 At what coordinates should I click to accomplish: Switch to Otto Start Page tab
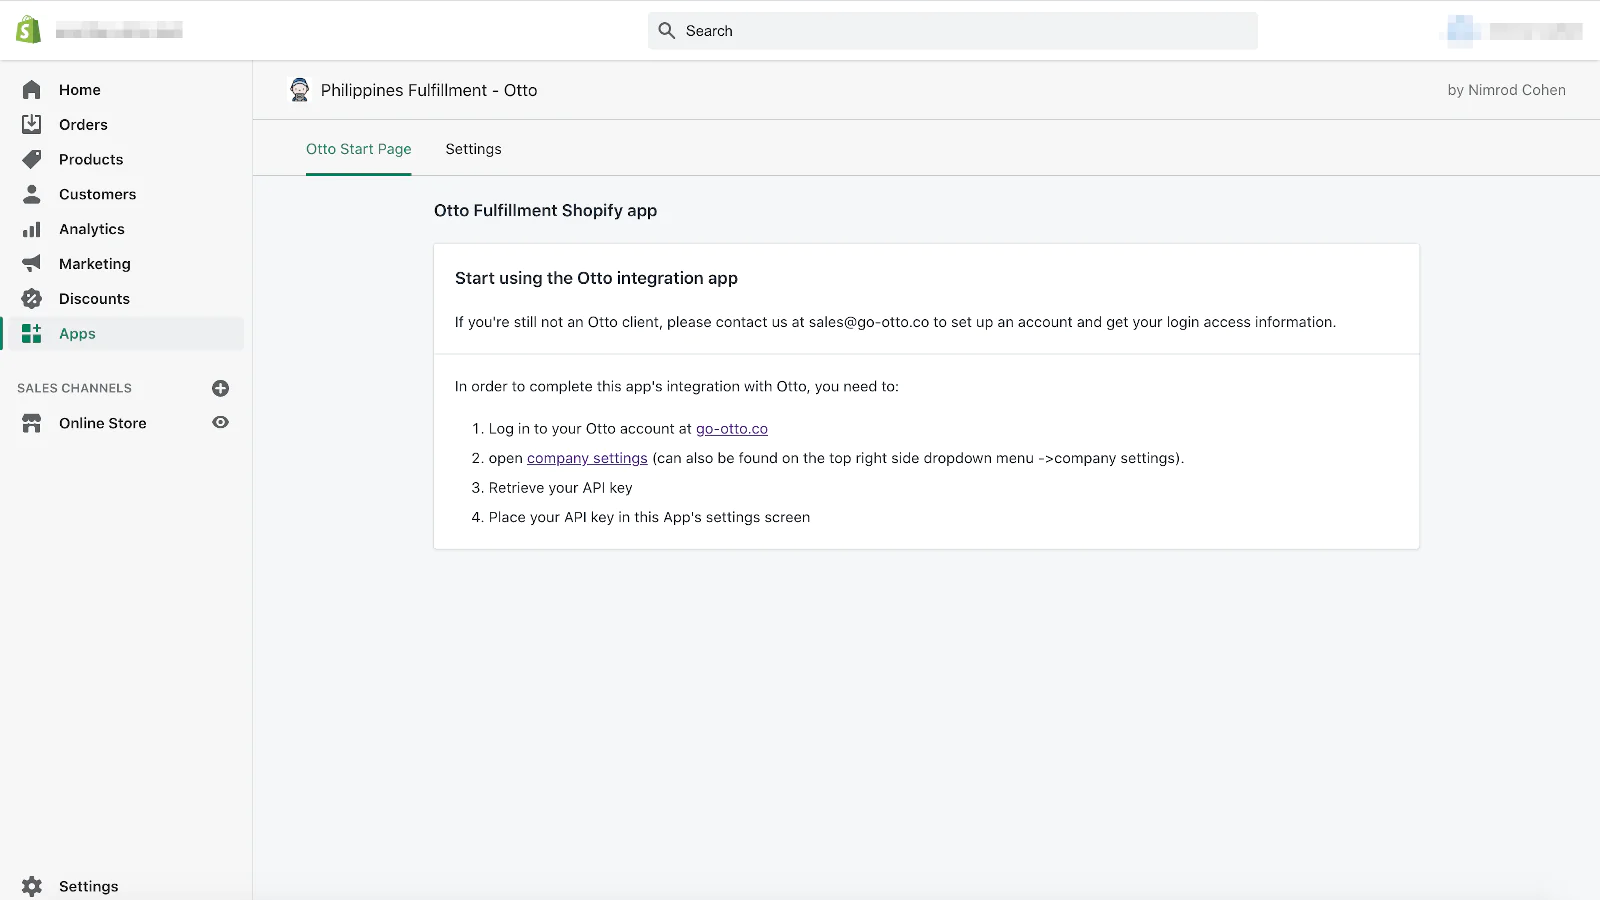pyautogui.click(x=359, y=149)
